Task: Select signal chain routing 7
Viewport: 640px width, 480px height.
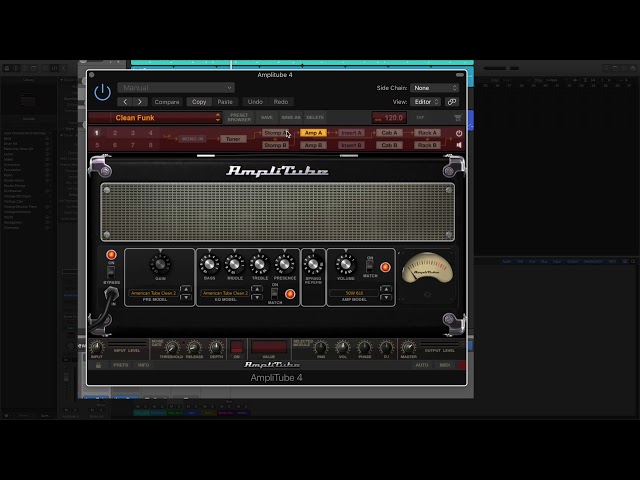Action: point(133,145)
